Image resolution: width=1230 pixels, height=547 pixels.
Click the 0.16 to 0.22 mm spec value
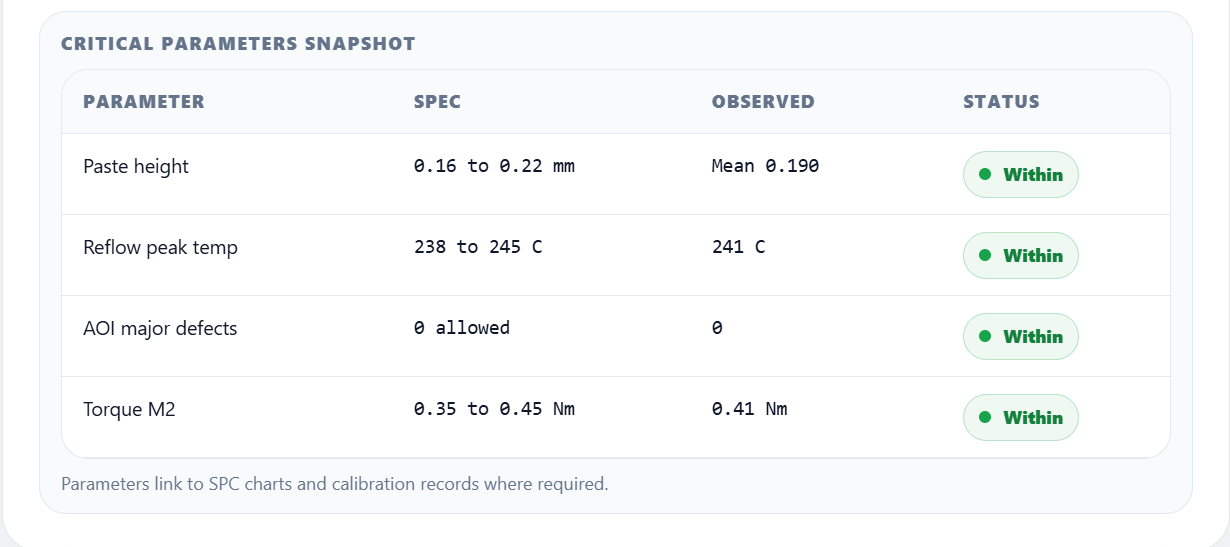coord(494,167)
